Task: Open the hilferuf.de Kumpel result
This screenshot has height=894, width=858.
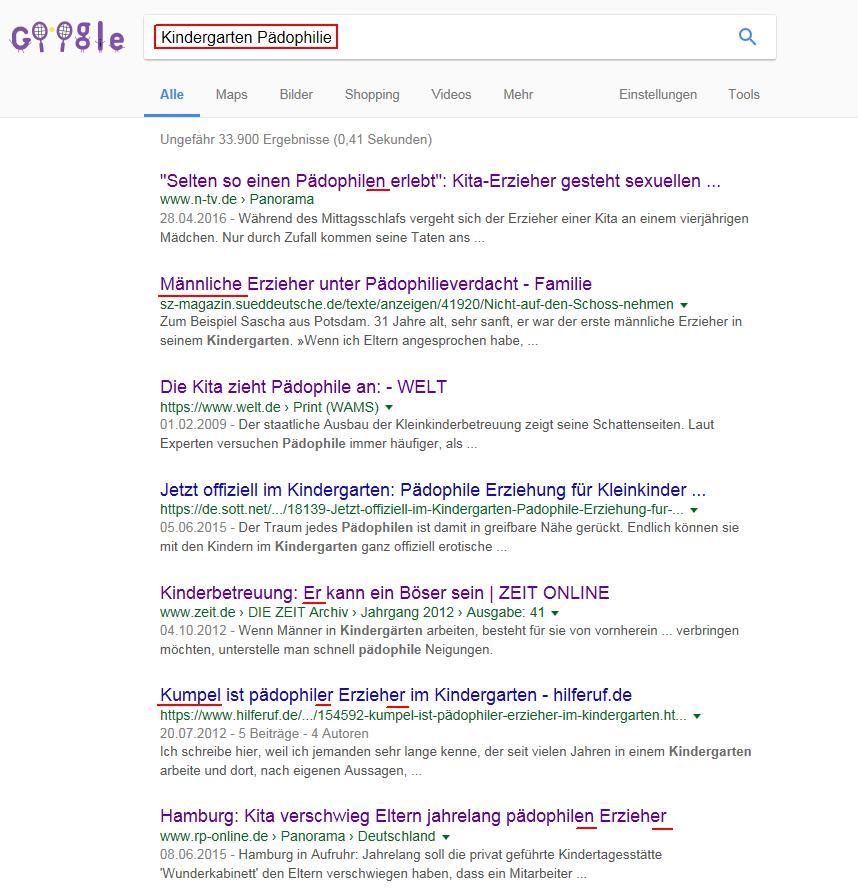Action: (x=396, y=695)
